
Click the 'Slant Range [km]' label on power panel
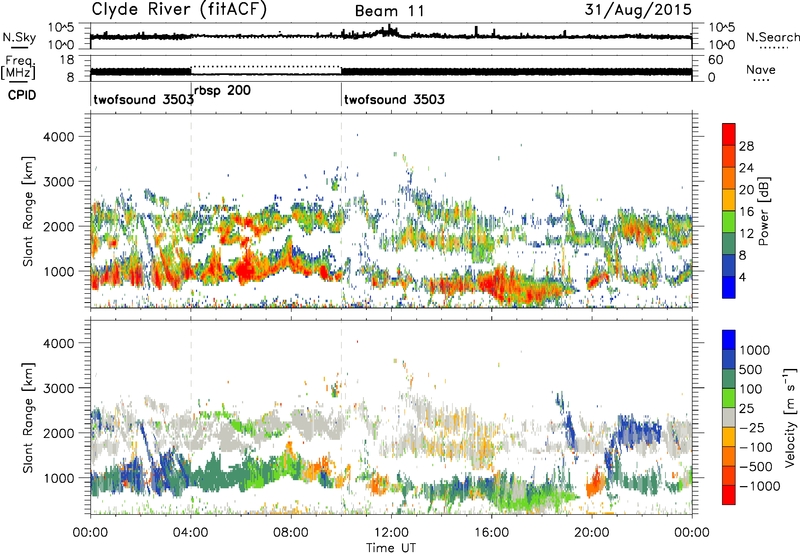(28, 211)
